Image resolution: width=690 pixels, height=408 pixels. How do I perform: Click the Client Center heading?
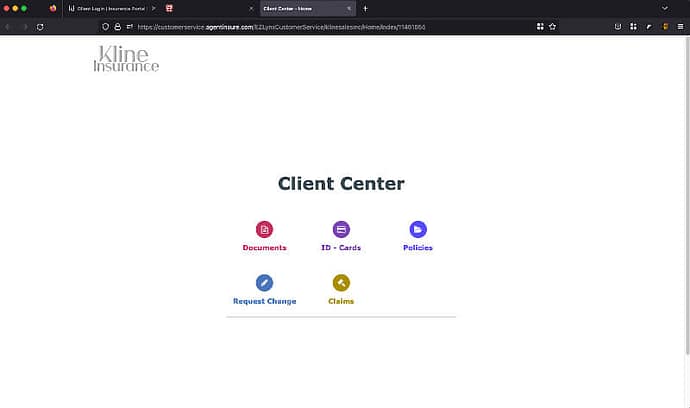[x=341, y=184]
